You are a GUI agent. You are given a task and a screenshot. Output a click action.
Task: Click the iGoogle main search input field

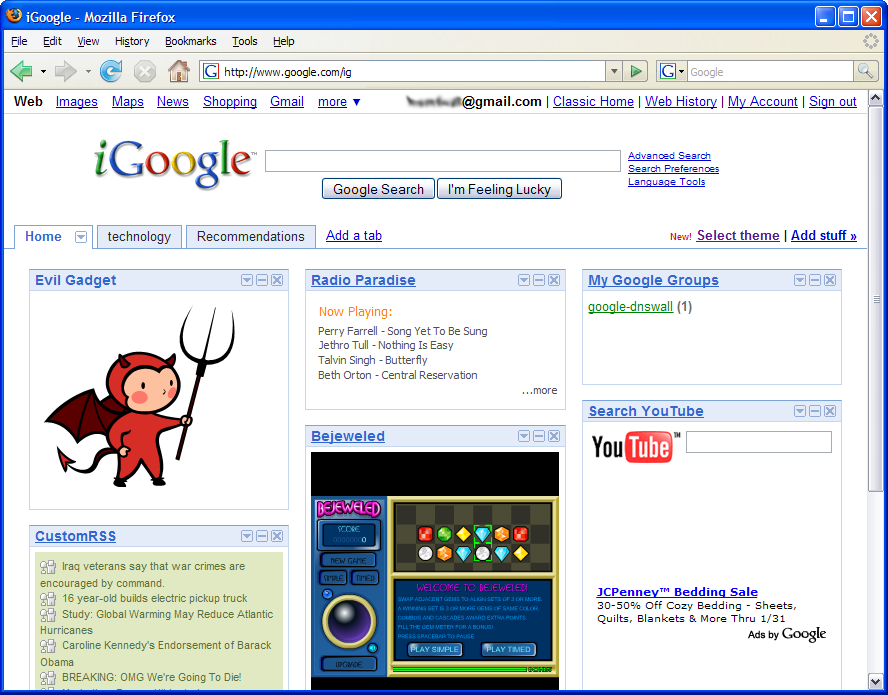442,161
